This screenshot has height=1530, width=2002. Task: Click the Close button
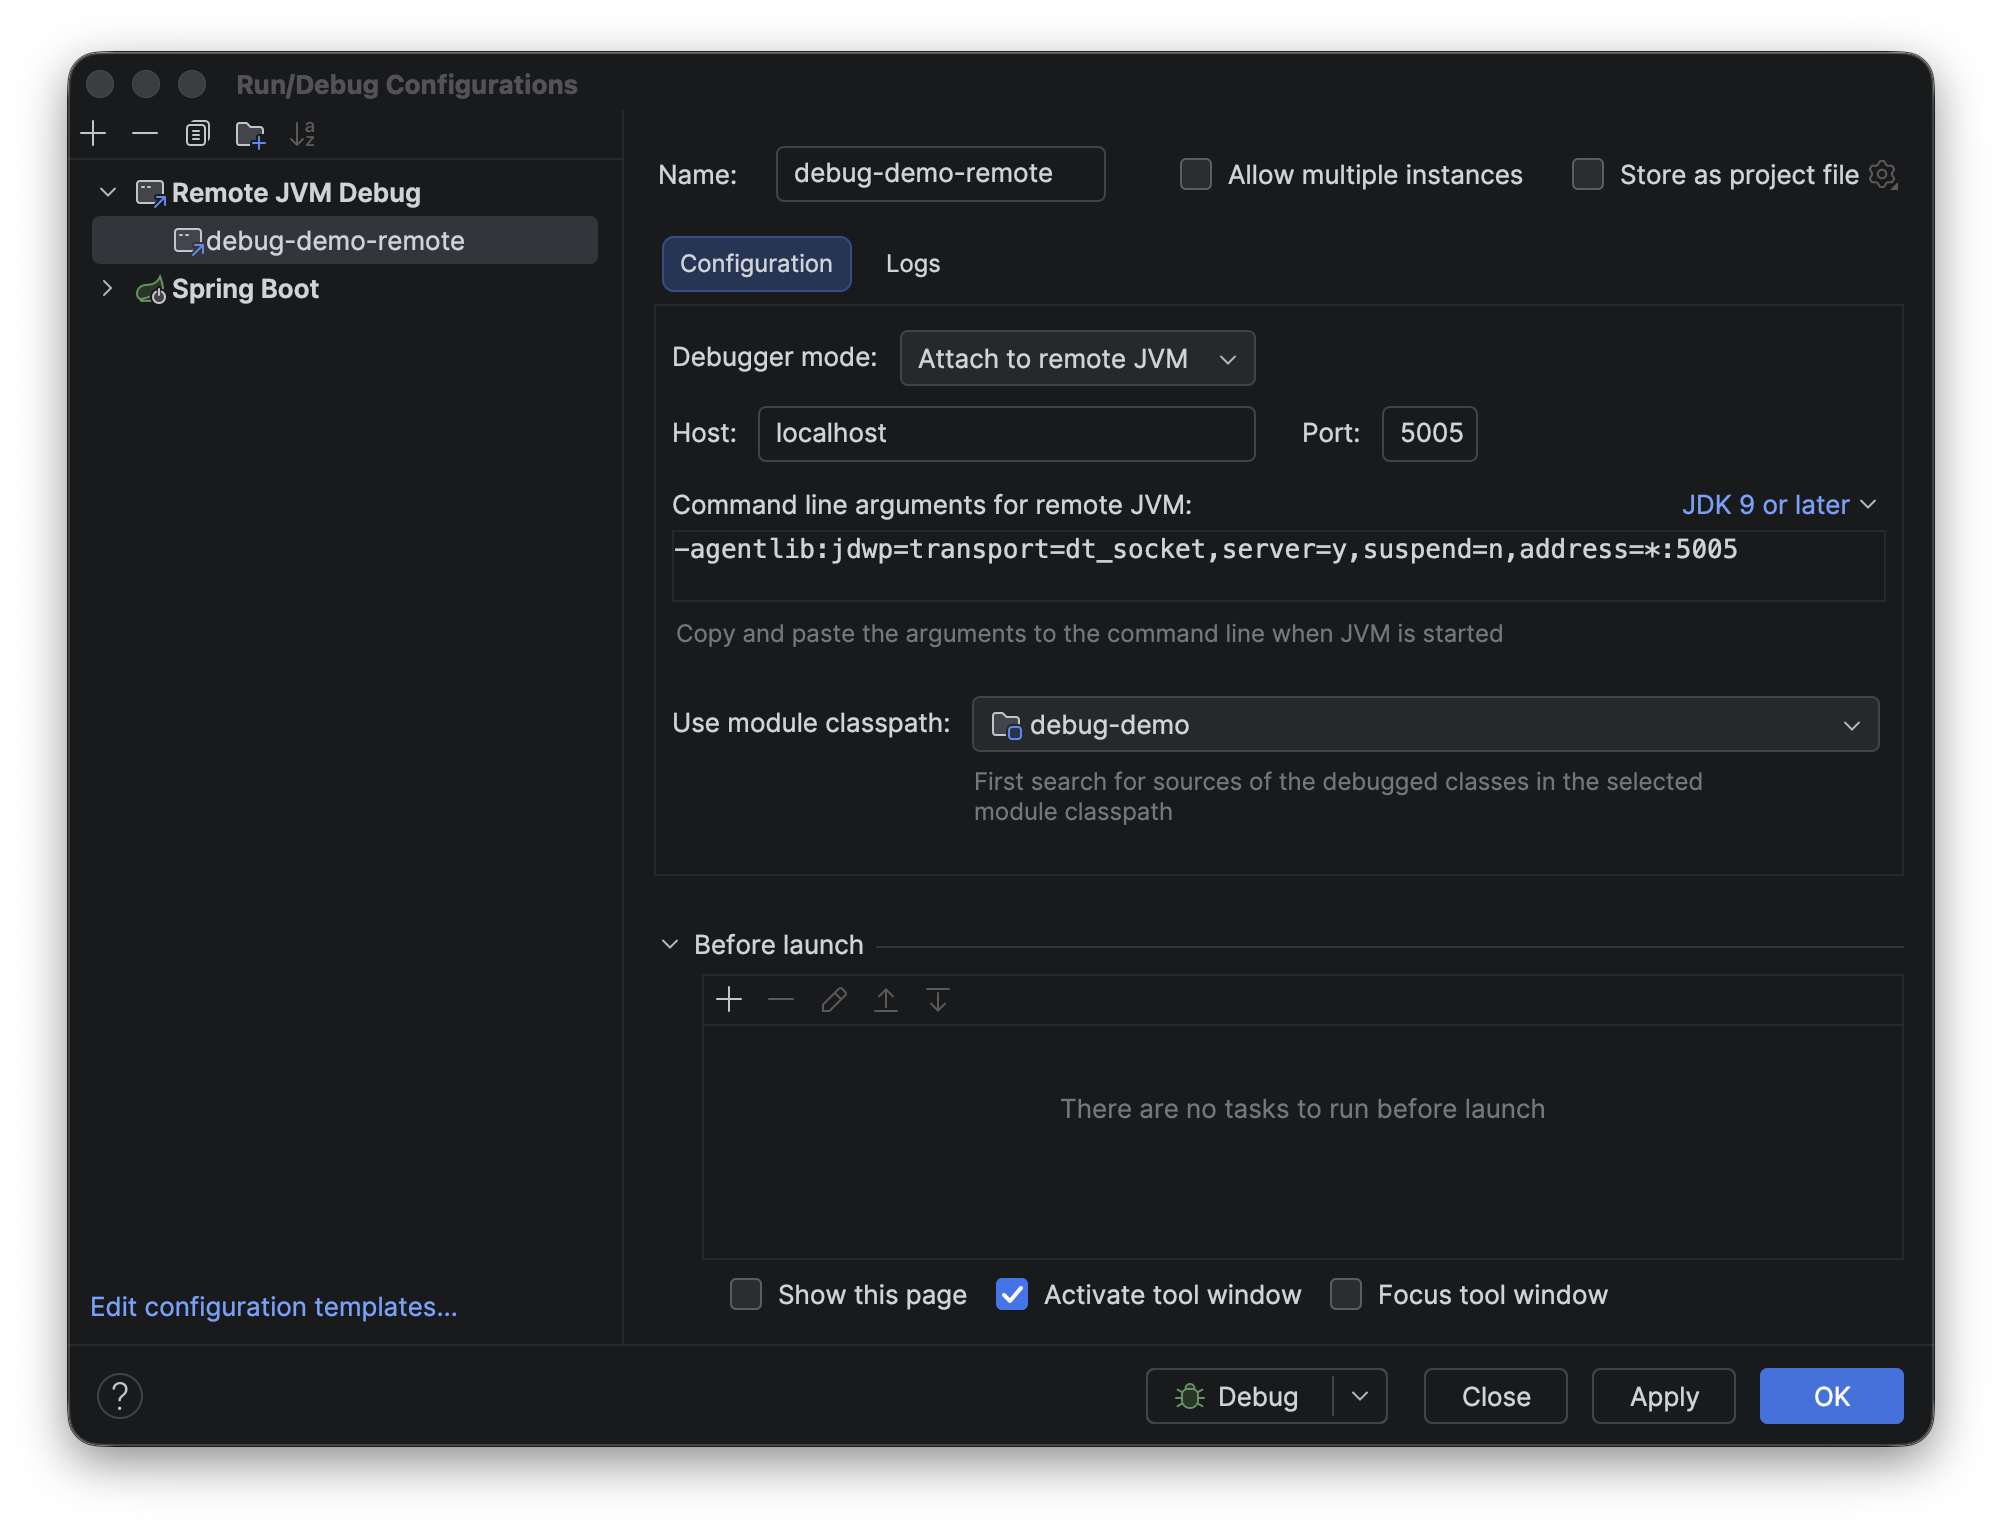pyautogui.click(x=1495, y=1396)
